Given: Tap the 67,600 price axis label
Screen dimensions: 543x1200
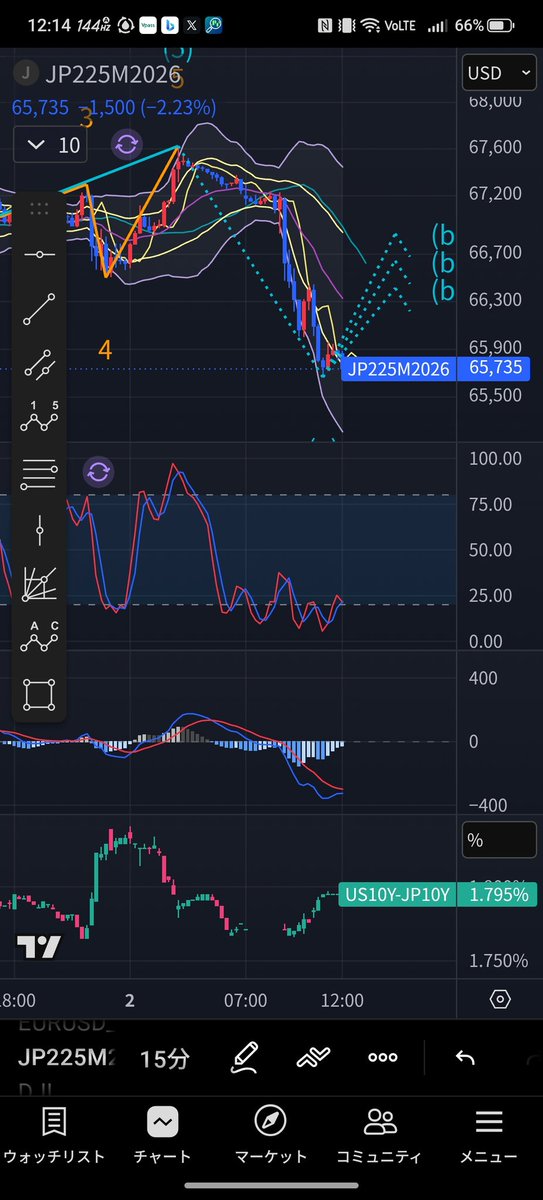Looking at the screenshot, I should point(494,147).
